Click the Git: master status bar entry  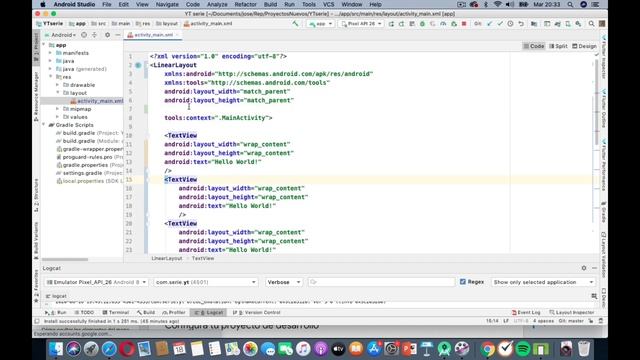tap(571, 321)
